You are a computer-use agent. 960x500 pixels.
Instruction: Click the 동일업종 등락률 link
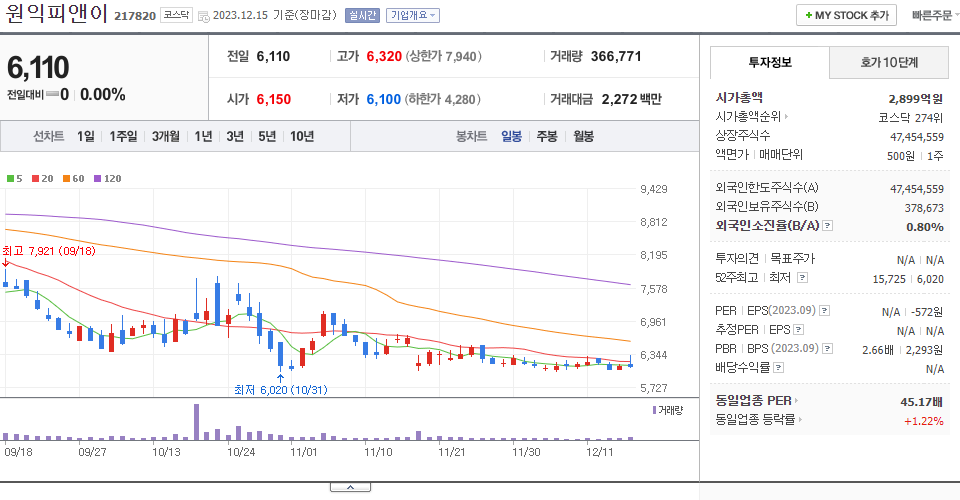point(755,420)
